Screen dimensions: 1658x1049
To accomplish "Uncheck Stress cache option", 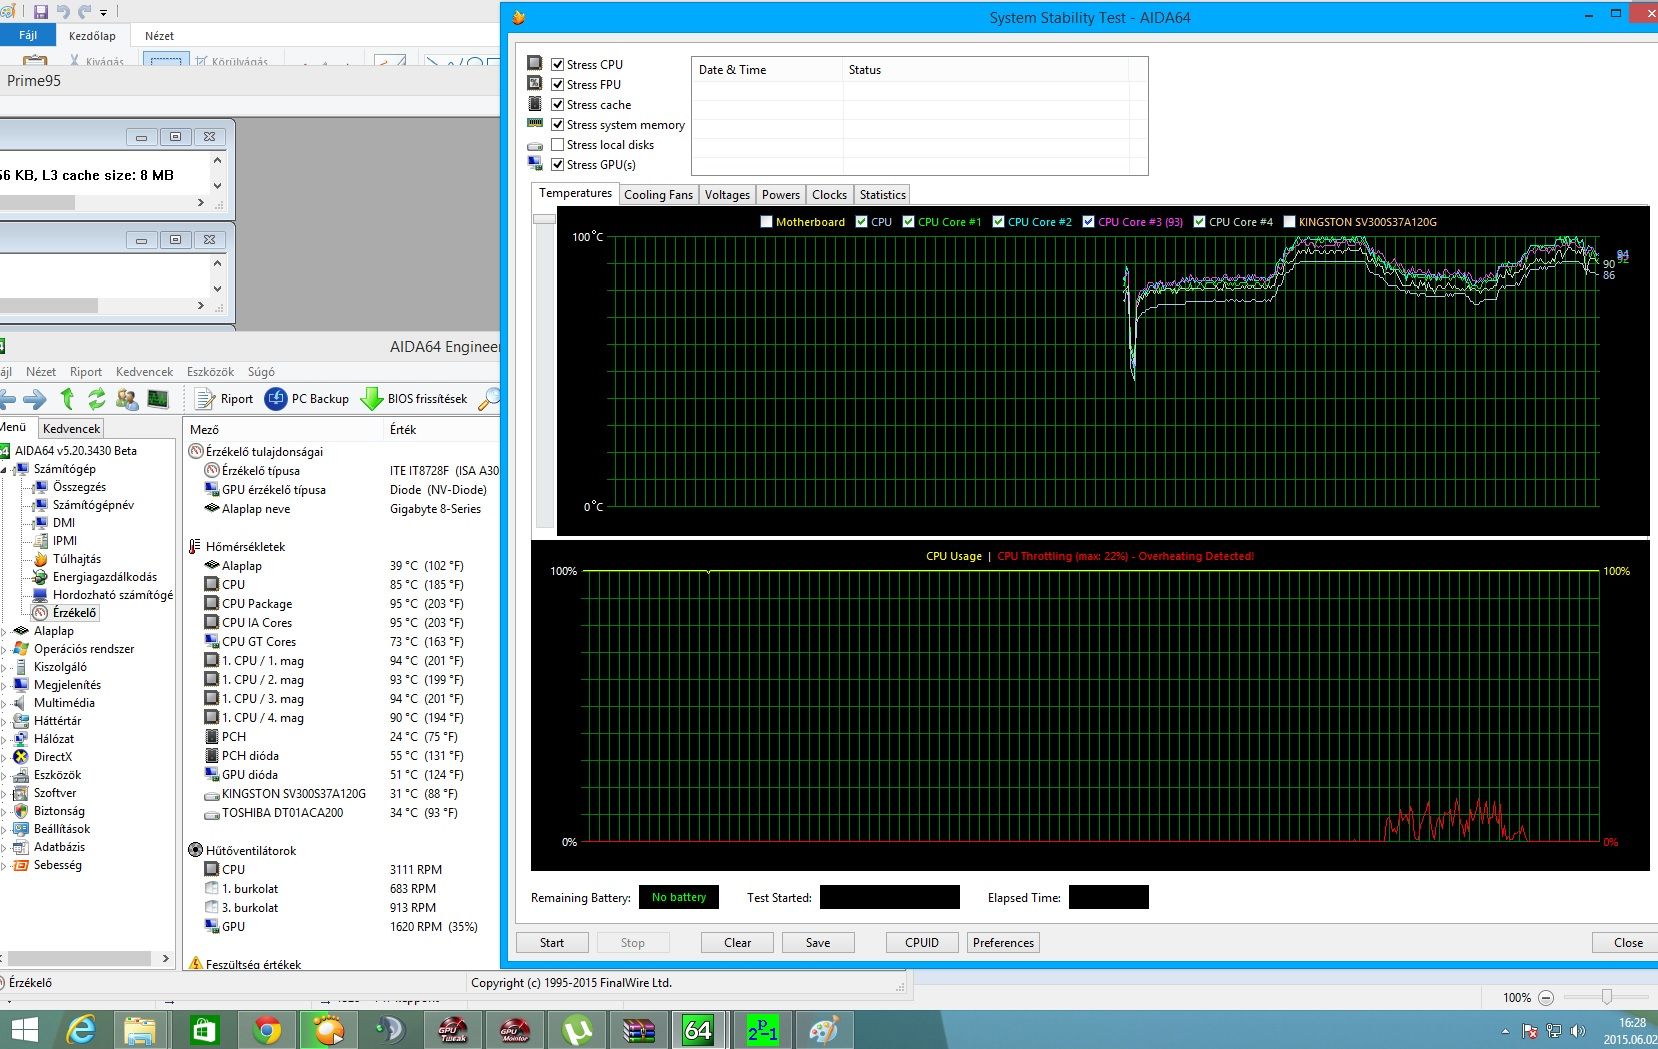I will (558, 105).
